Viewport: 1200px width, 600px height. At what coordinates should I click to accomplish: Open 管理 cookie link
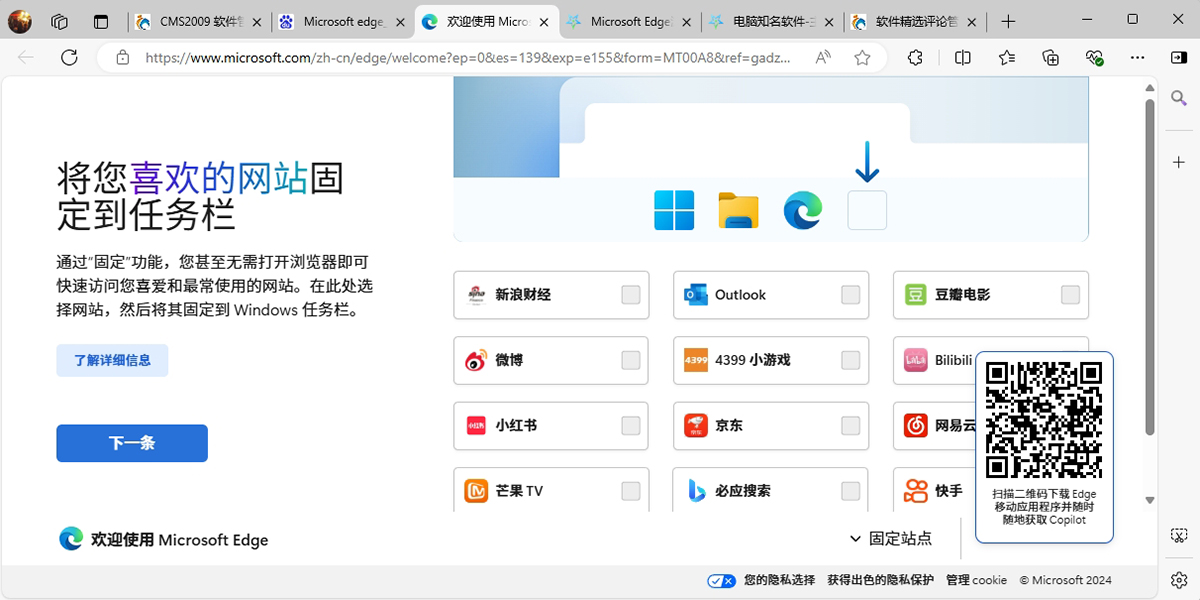coord(977,580)
